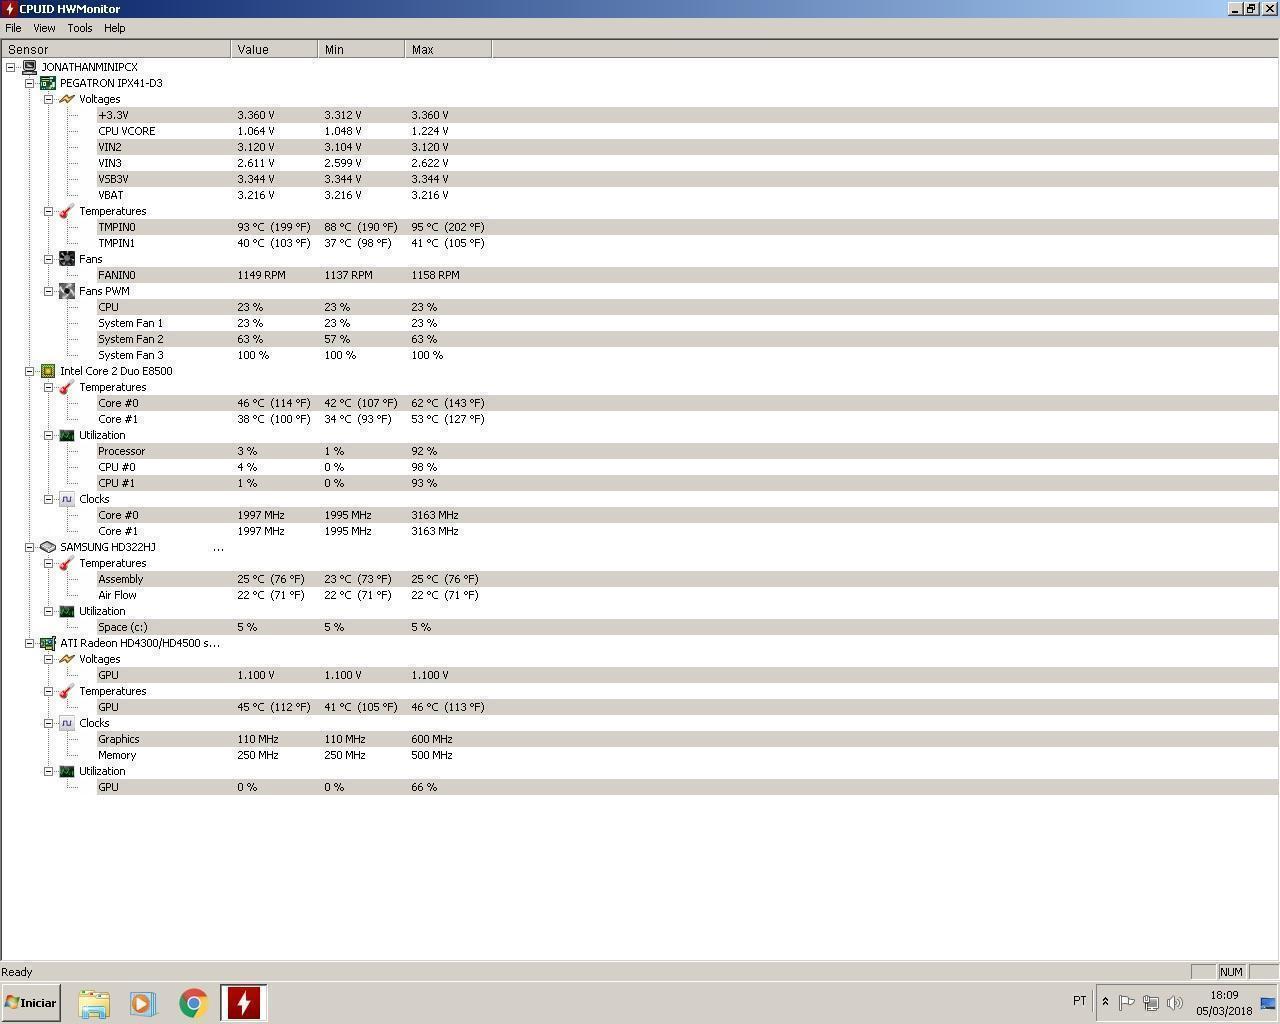Collapse the Fans PWM group

point(48,291)
